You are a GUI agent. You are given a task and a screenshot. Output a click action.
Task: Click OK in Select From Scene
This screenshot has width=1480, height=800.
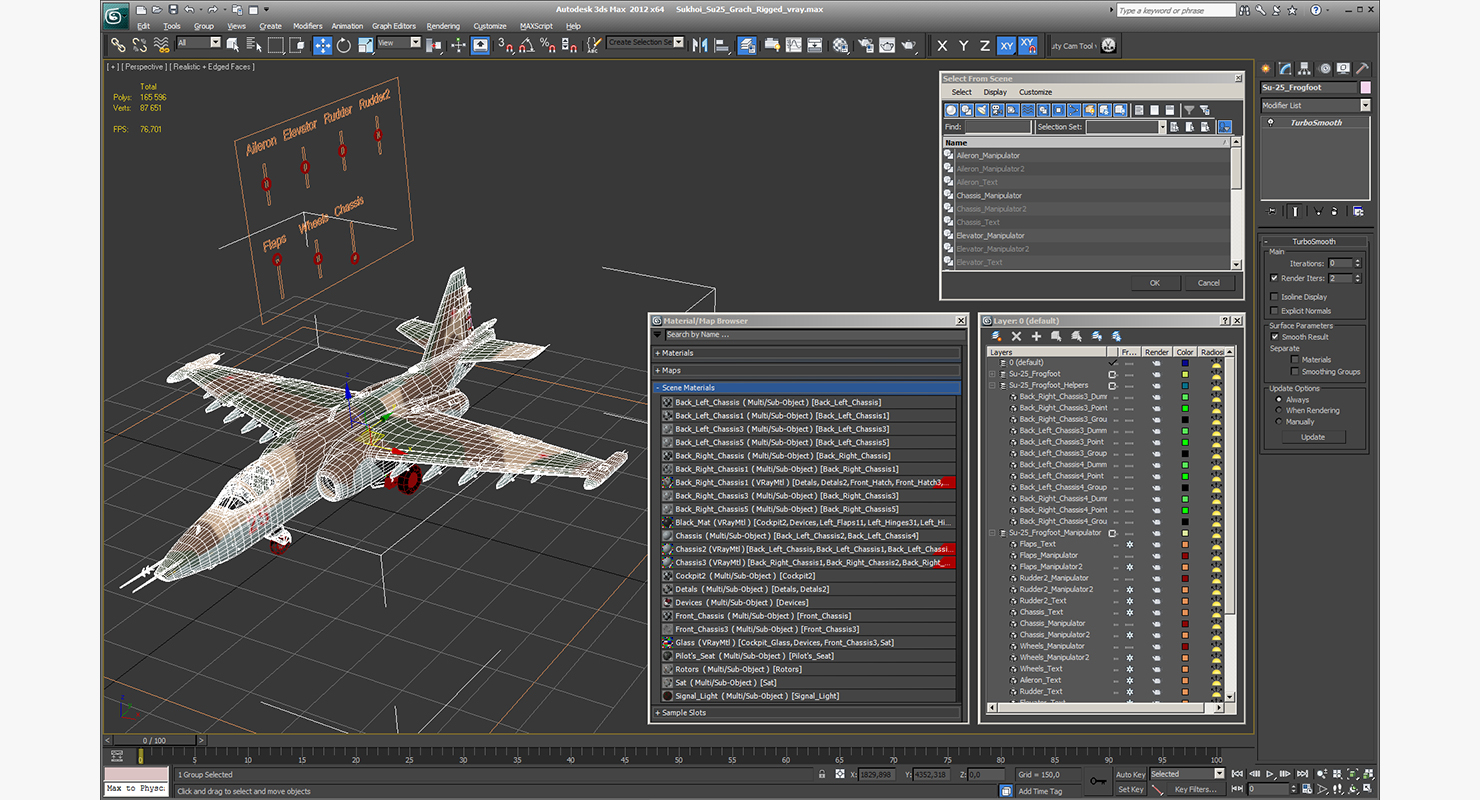pyautogui.click(x=1154, y=283)
